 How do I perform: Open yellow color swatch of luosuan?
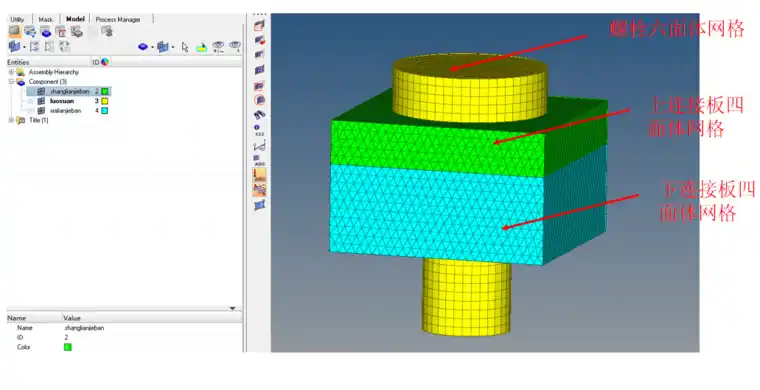105,101
